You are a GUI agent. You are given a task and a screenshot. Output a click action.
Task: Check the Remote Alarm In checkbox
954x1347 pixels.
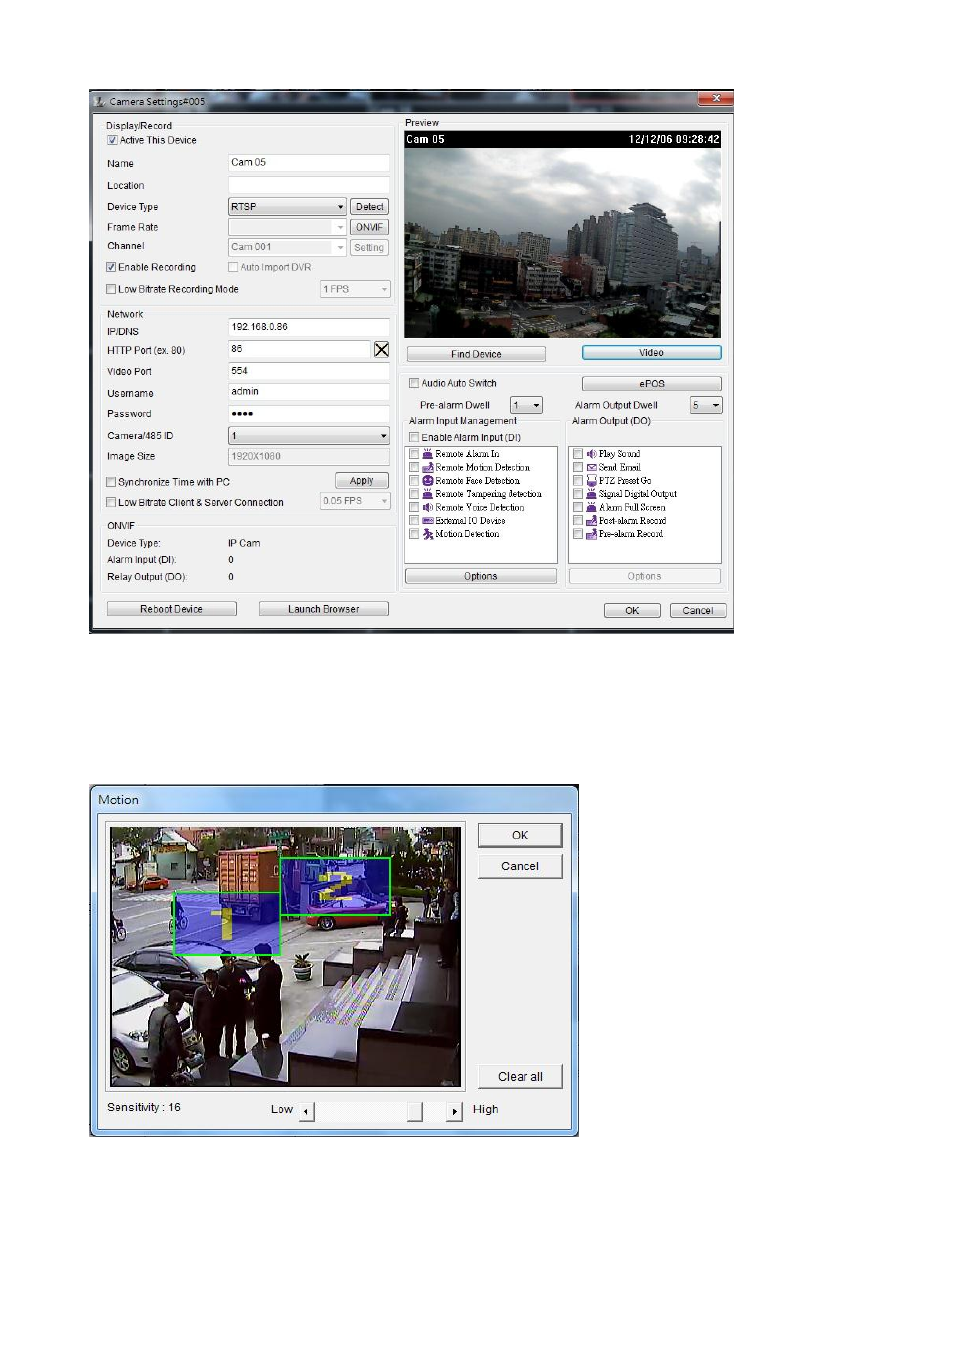coord(414,454)
